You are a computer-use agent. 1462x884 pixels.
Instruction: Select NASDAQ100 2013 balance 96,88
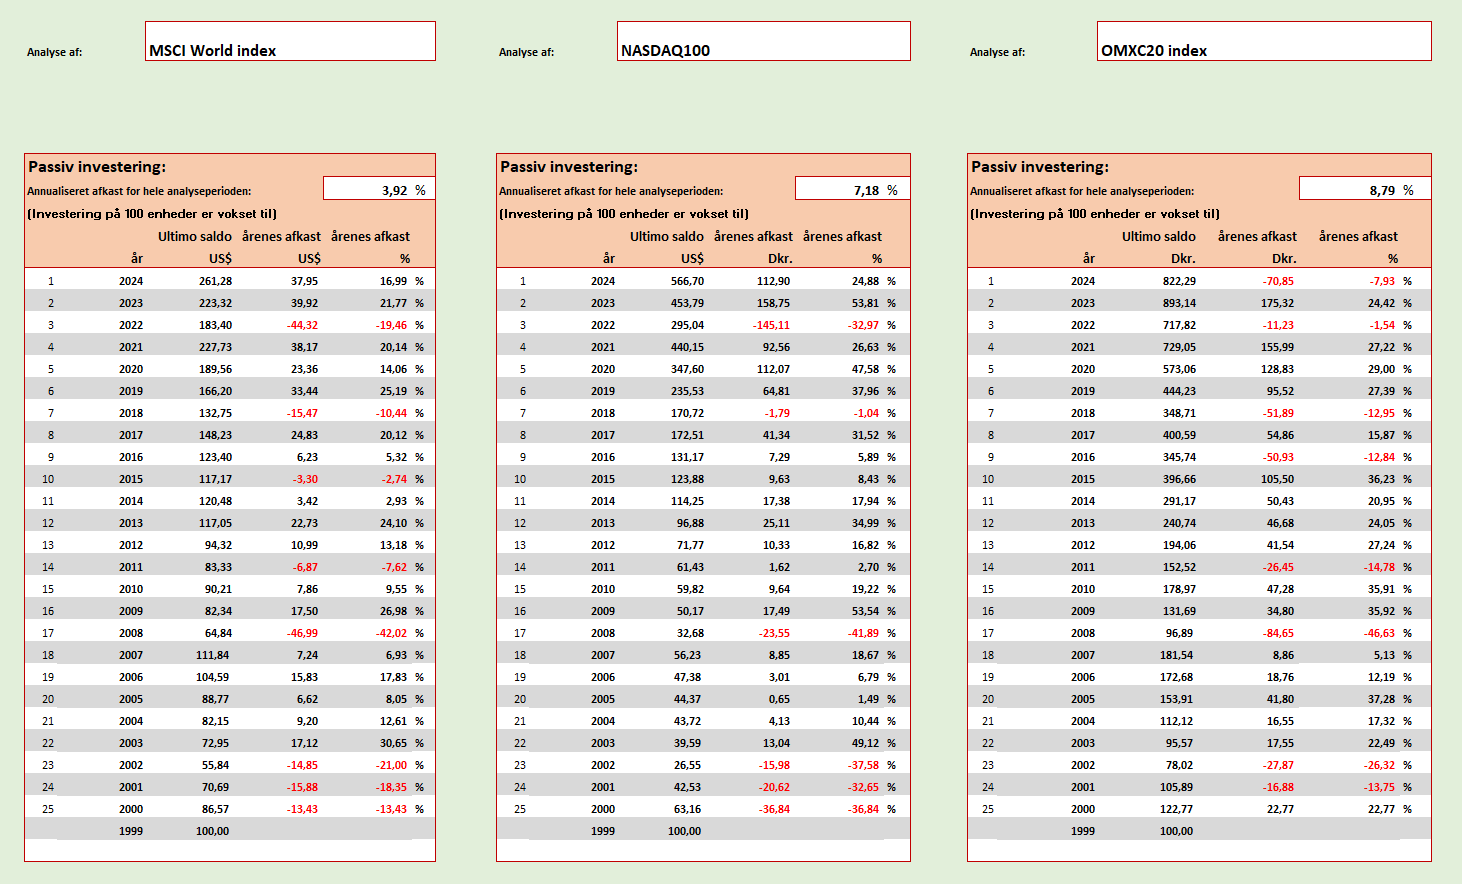tap(690, 523)
